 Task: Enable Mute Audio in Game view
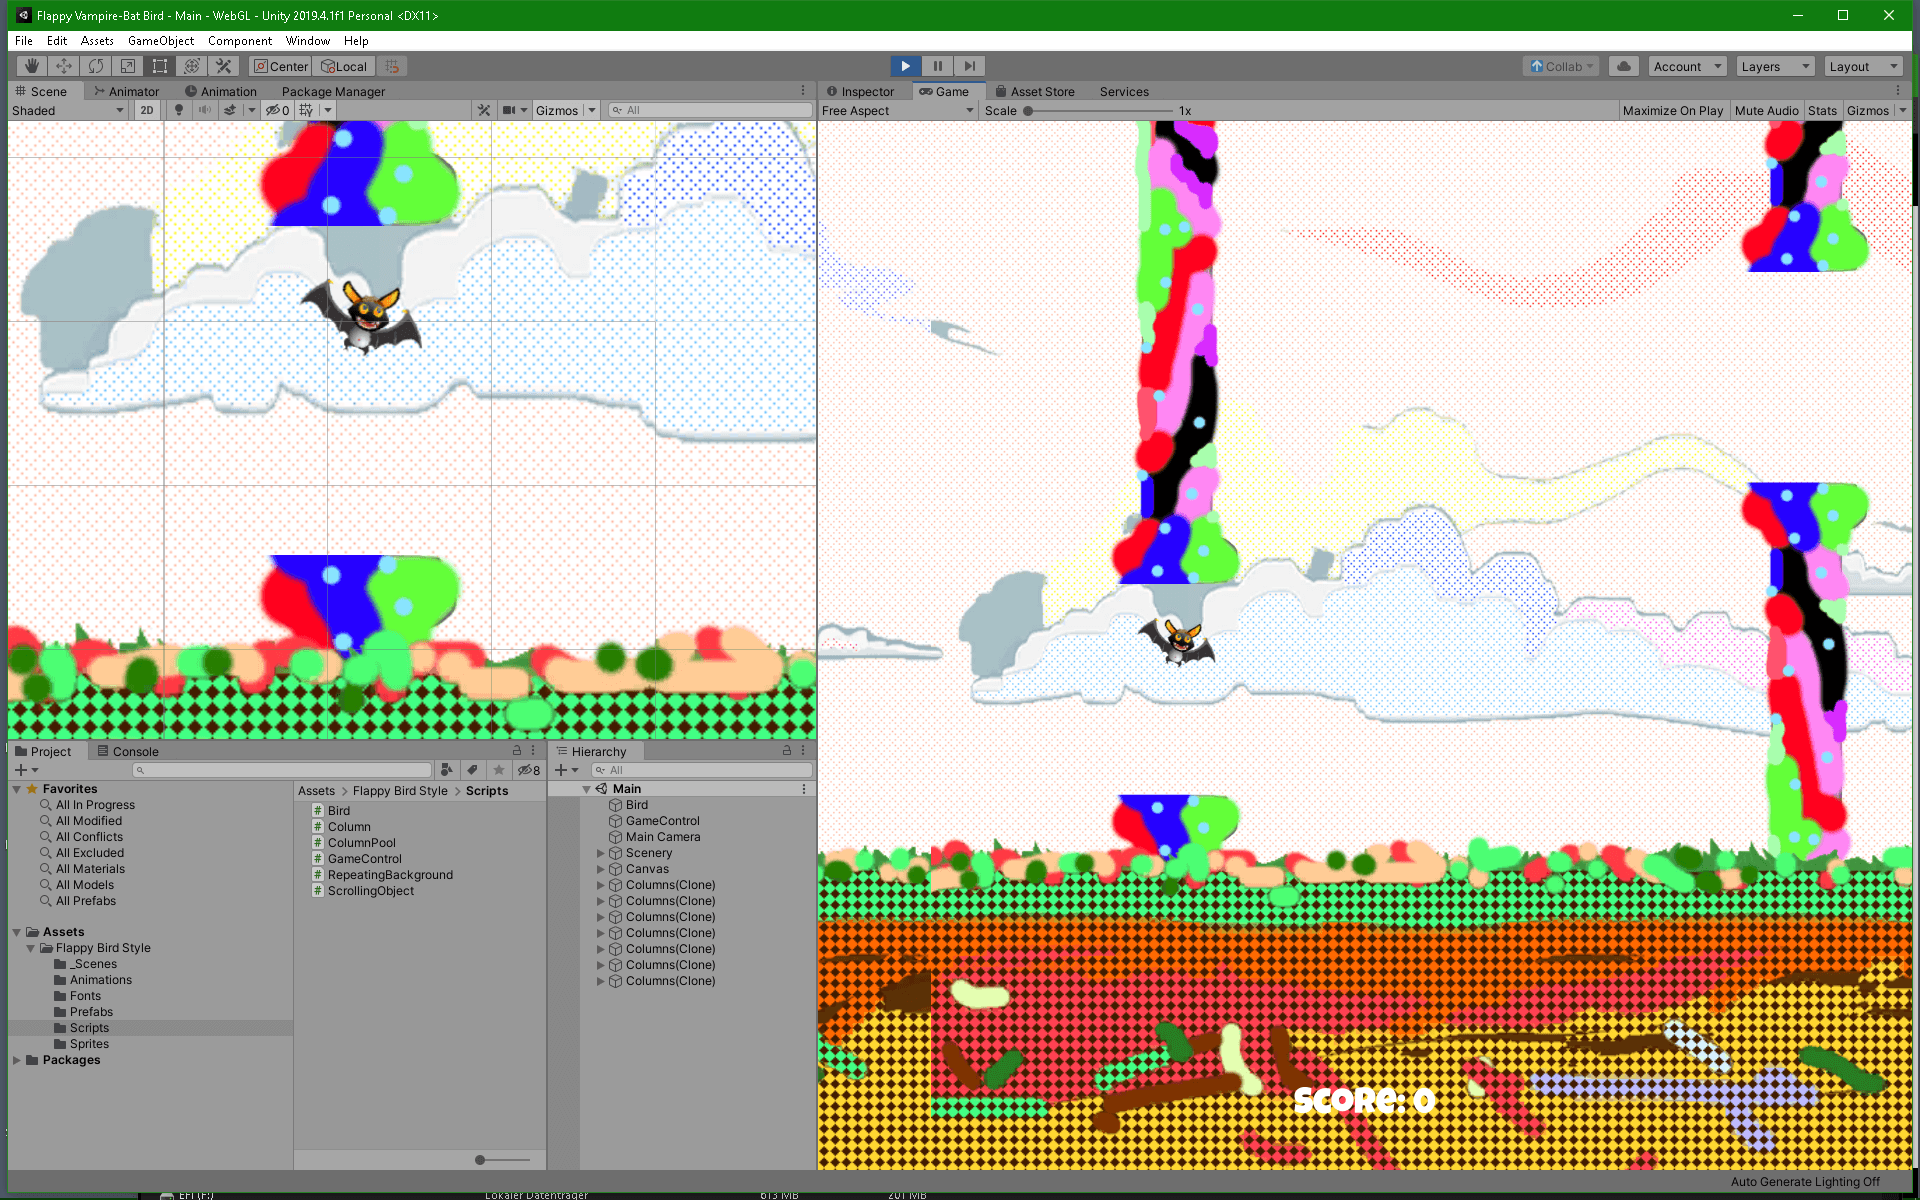click(x=1766, y=111)
